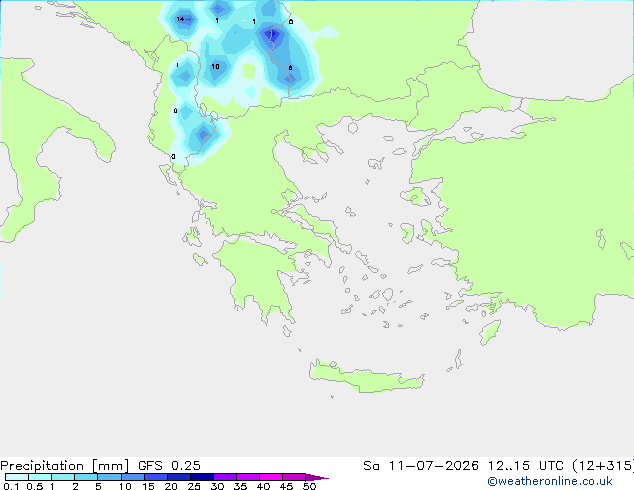634x490 pixels.
Task: Select the 20–25 mm legend color swatch
Action: (x=179, y=477)
